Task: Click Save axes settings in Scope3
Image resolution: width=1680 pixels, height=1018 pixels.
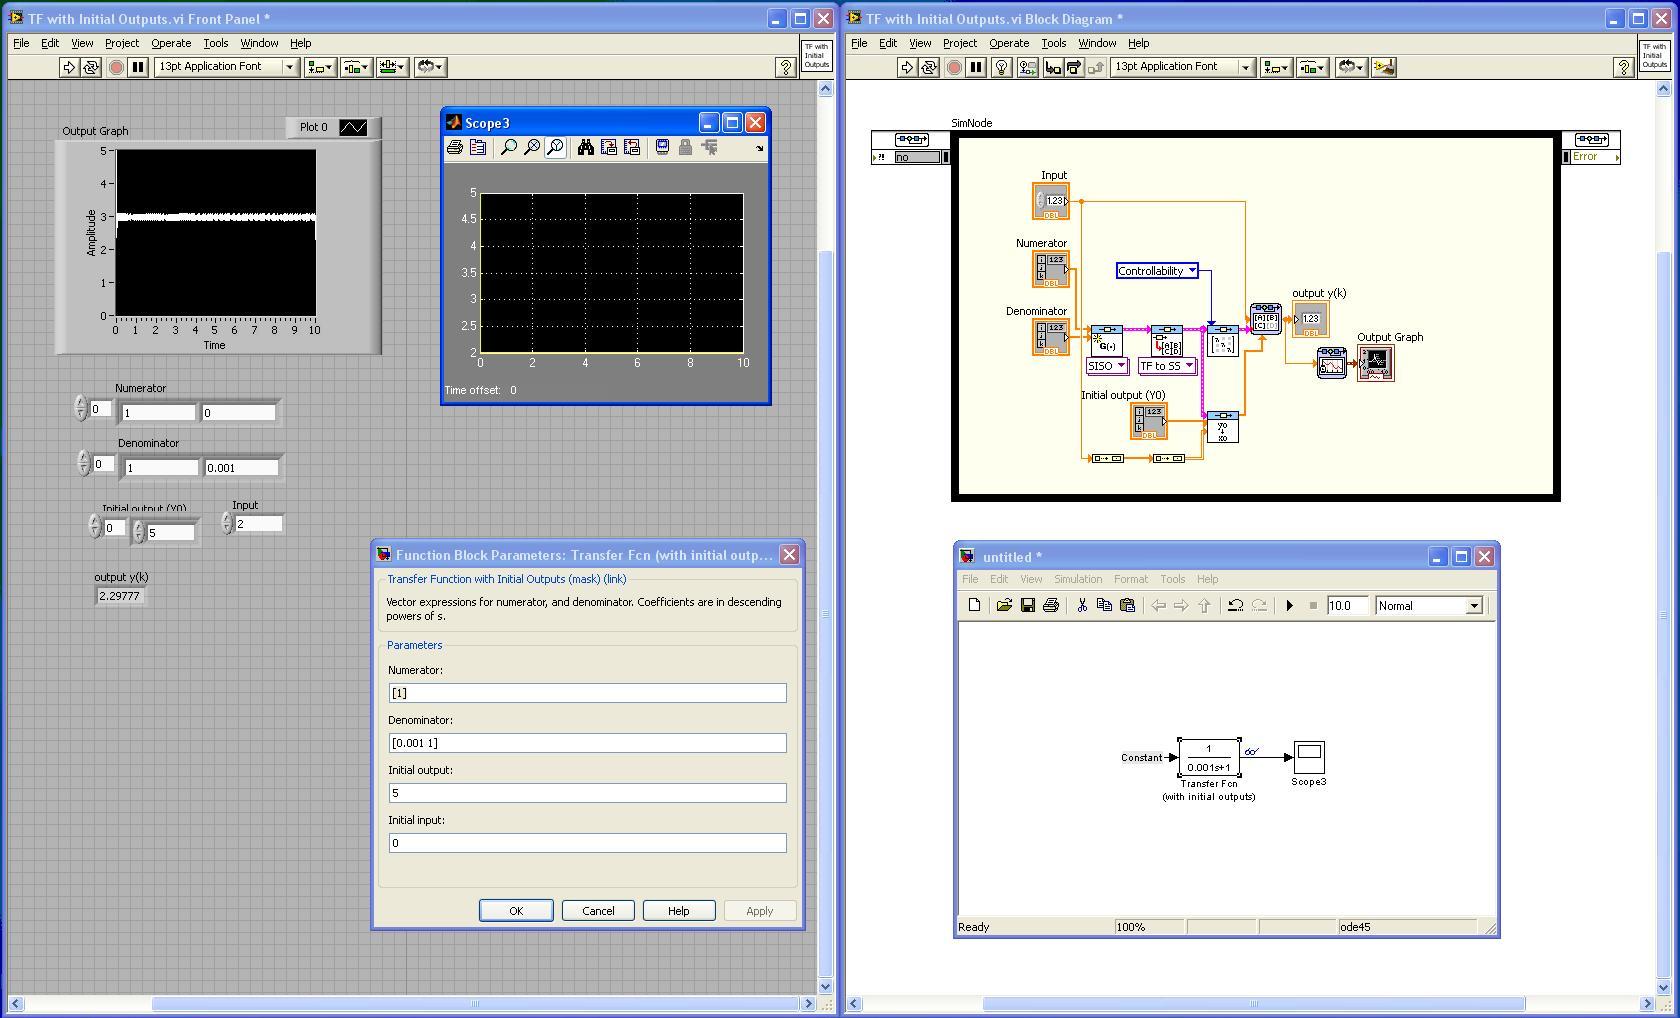Action: [x=608, y=147]
